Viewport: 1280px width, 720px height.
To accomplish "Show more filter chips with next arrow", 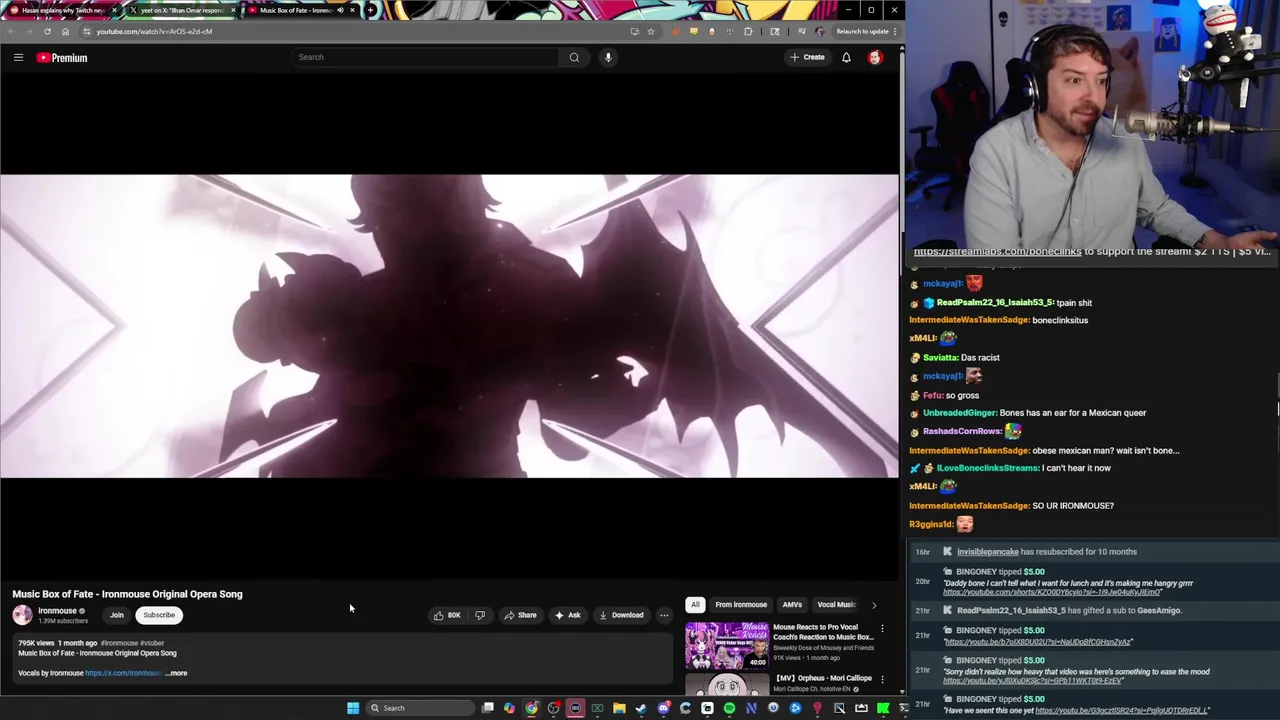I will pos(874,604).
